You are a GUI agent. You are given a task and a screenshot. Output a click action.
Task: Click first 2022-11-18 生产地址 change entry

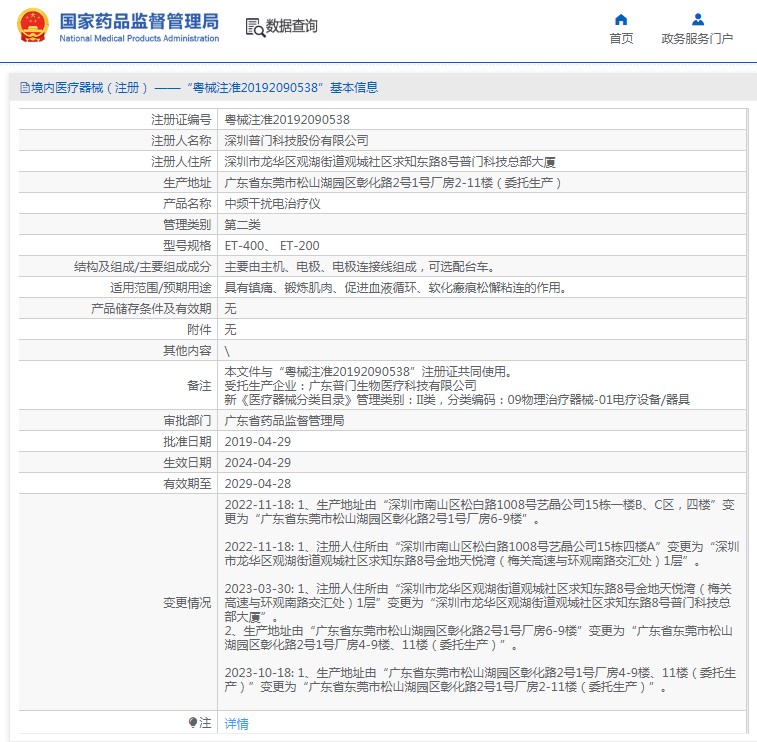tap(479, 512)
